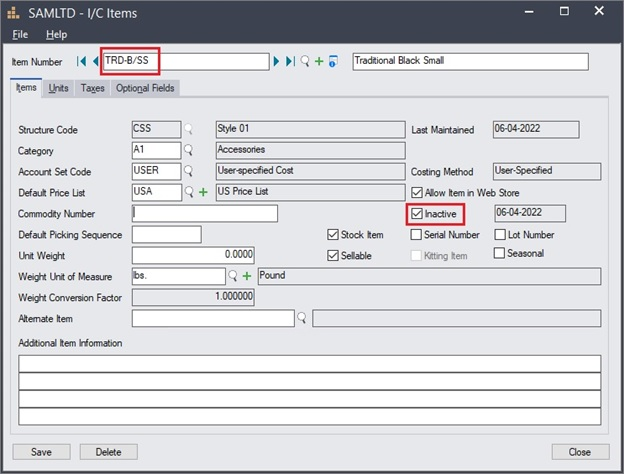624x474 pixels.
Task: Enable Seasonal checkbox
Action: coord(499,253)
